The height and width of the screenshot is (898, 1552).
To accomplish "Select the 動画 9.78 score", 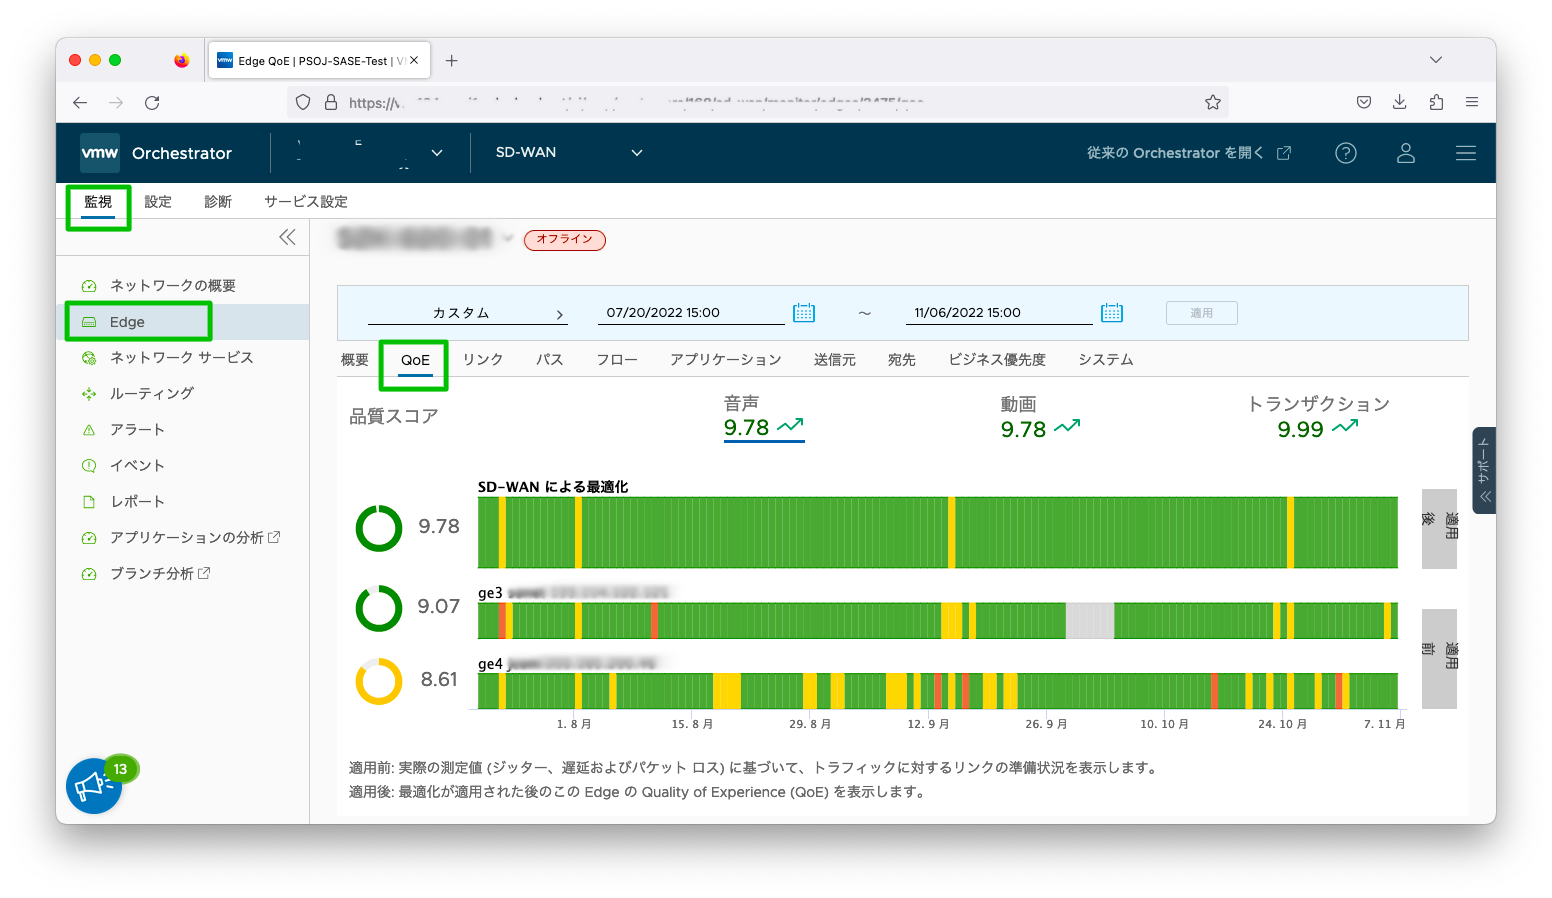I will (x=1040, y=417).
